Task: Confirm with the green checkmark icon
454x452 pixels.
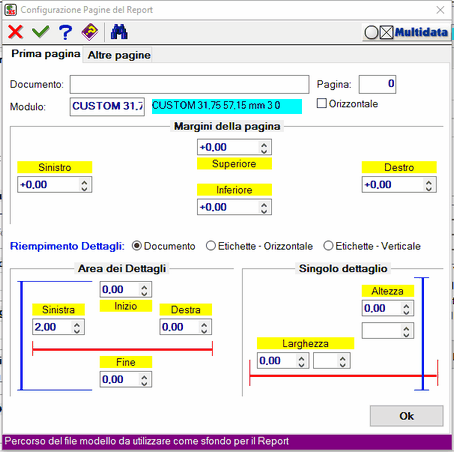Action: [x=41, y=32]
